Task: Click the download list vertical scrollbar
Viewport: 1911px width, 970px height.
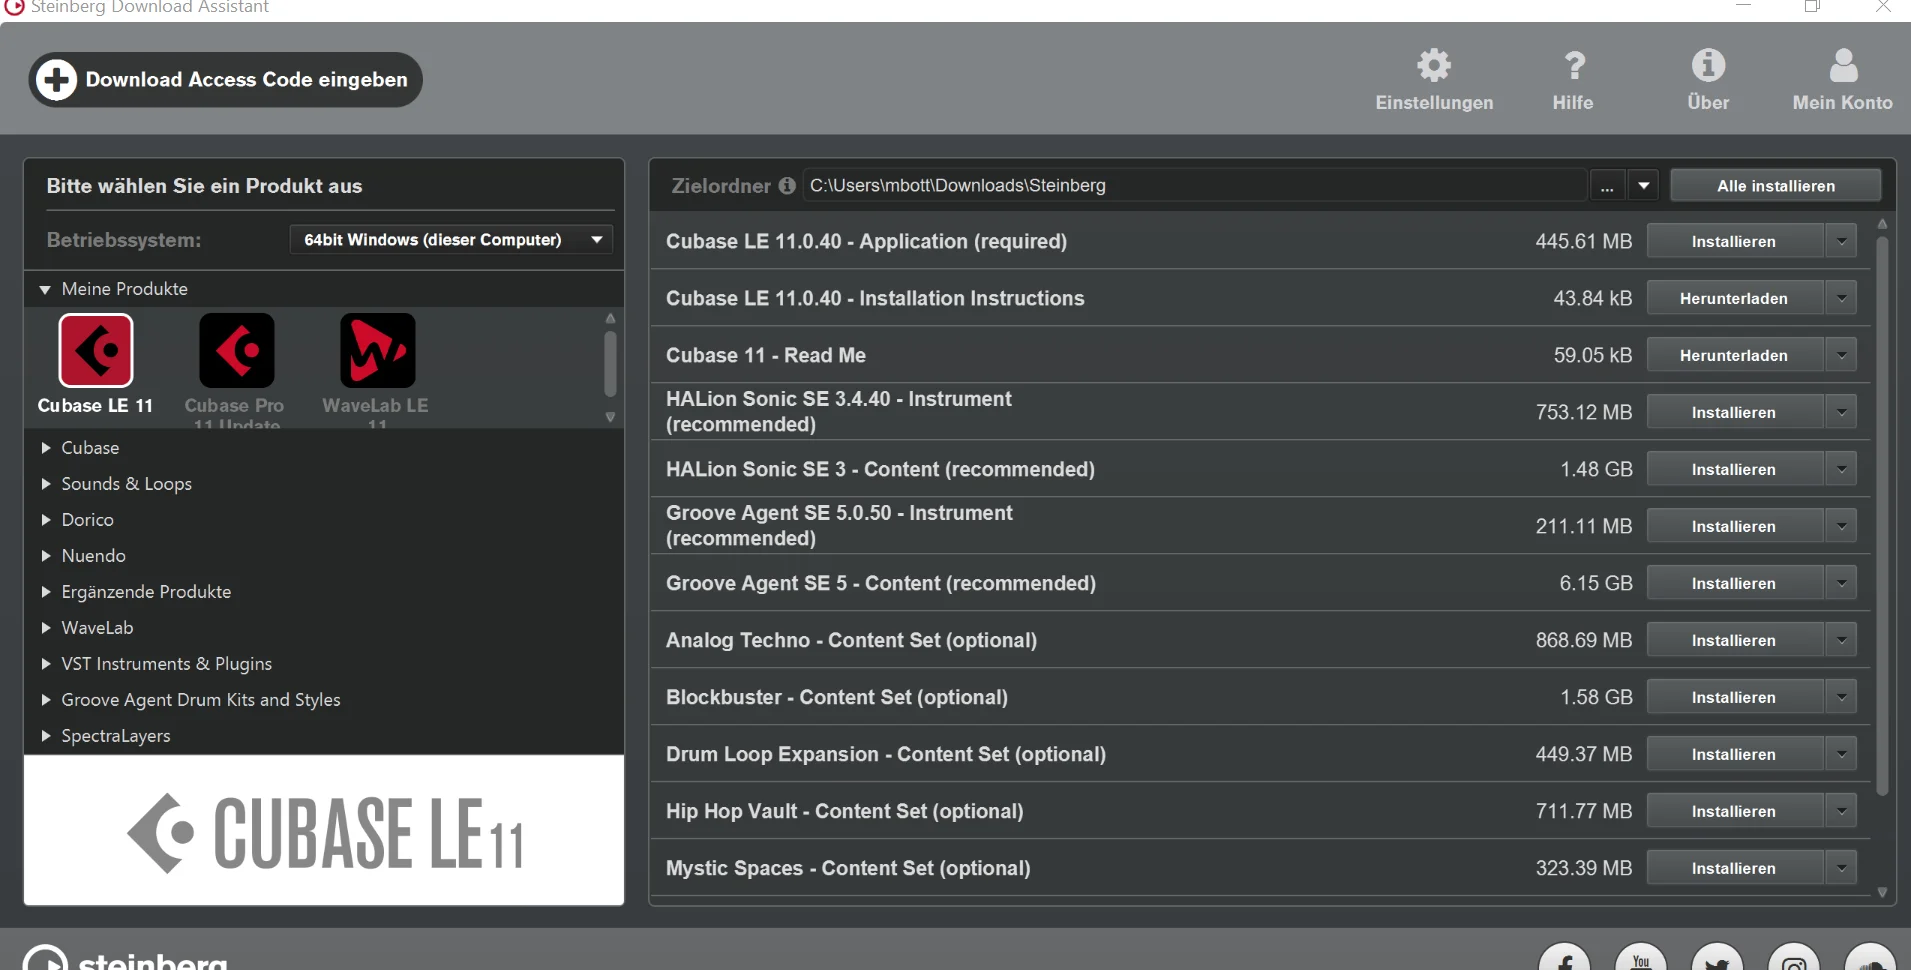Action: coord(1882,515)
